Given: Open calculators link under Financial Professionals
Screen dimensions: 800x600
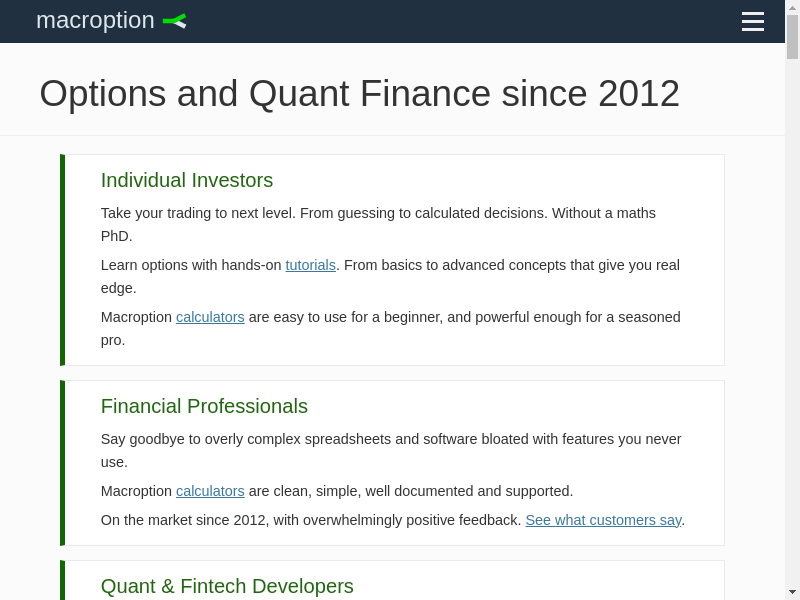Looking at the screenshot, I should pyautogui.click(x=210, y=491).
